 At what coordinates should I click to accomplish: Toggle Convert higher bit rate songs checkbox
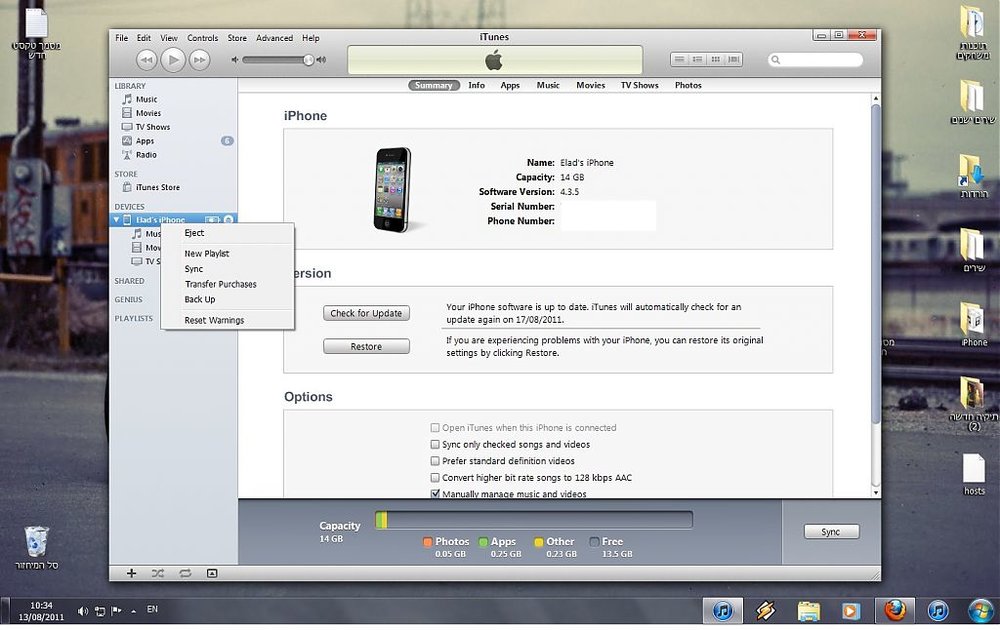pos(435,478)
